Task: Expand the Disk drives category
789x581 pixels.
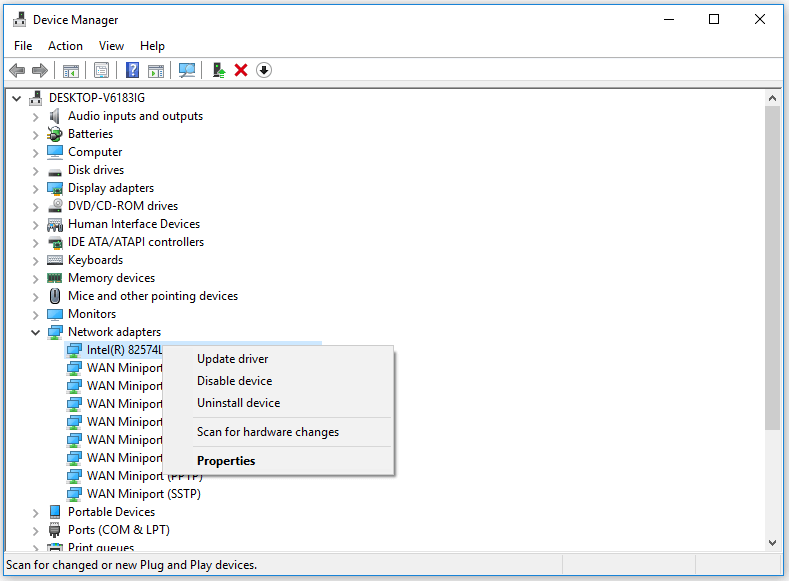Action: click(x=35, y=171)
